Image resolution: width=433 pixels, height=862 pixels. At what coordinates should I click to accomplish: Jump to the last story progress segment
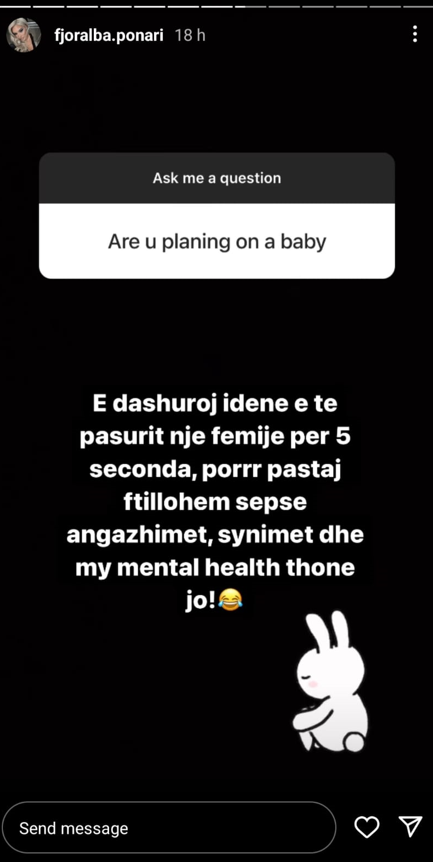point(418,7)
